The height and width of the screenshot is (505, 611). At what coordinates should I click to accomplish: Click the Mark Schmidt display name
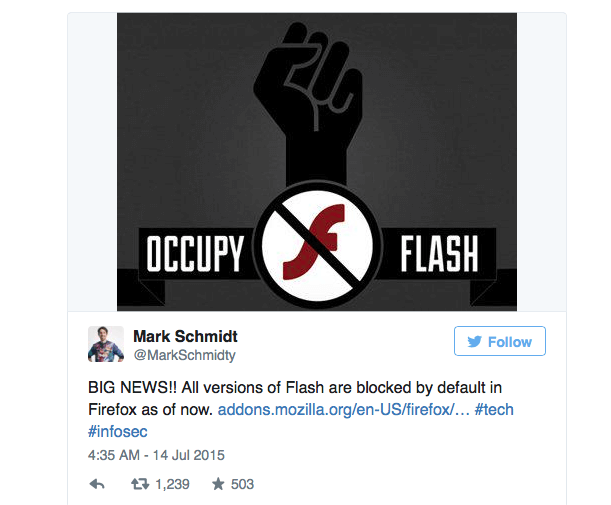coord(185,336)
